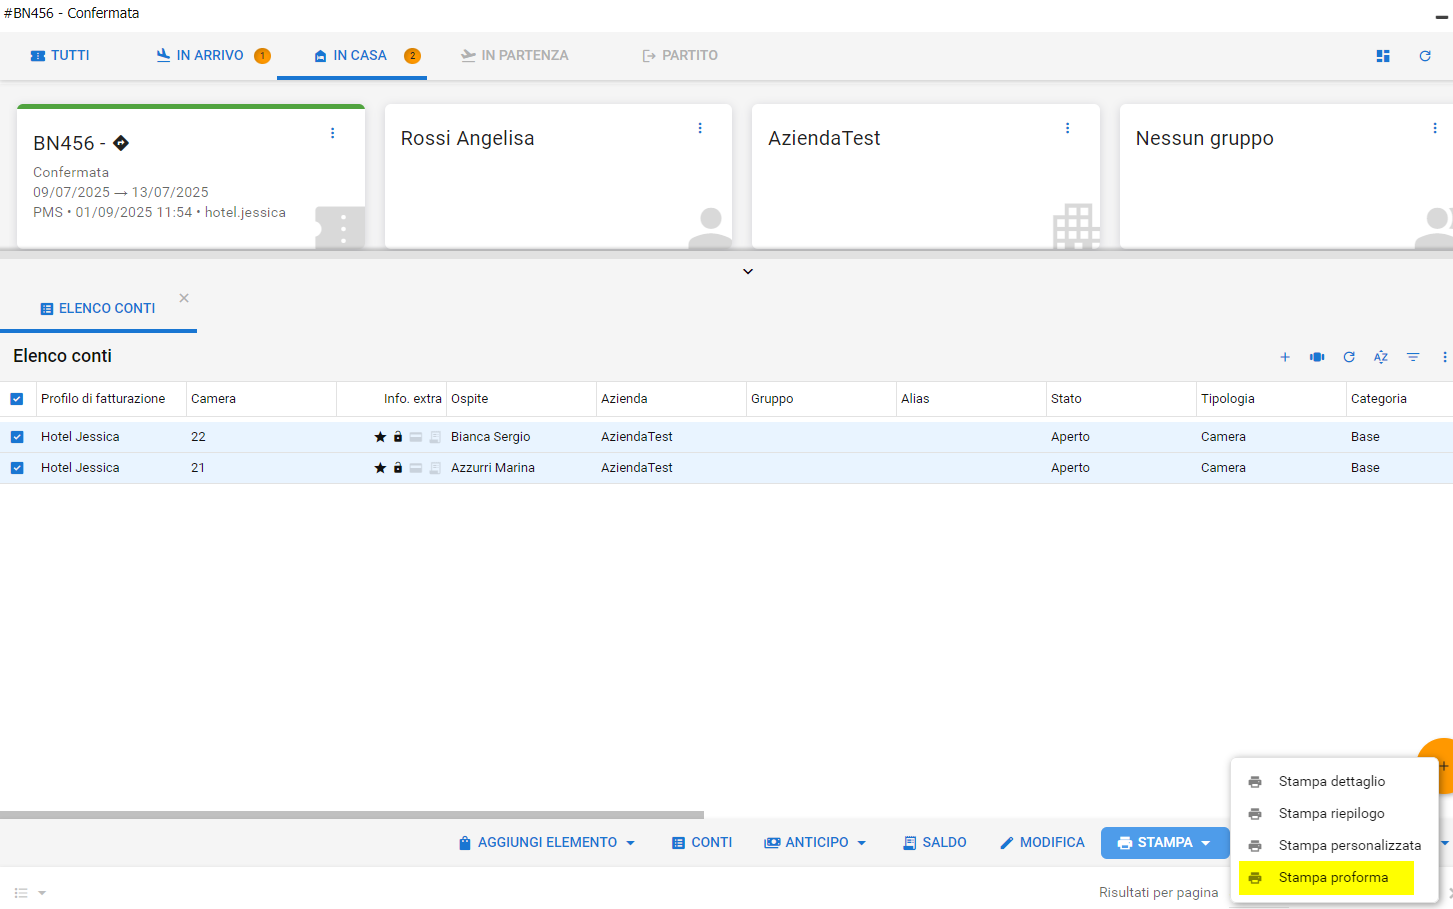Switch to the In Arrivo tab
This screenshot has width=1453, height=909.
(210, 56)
